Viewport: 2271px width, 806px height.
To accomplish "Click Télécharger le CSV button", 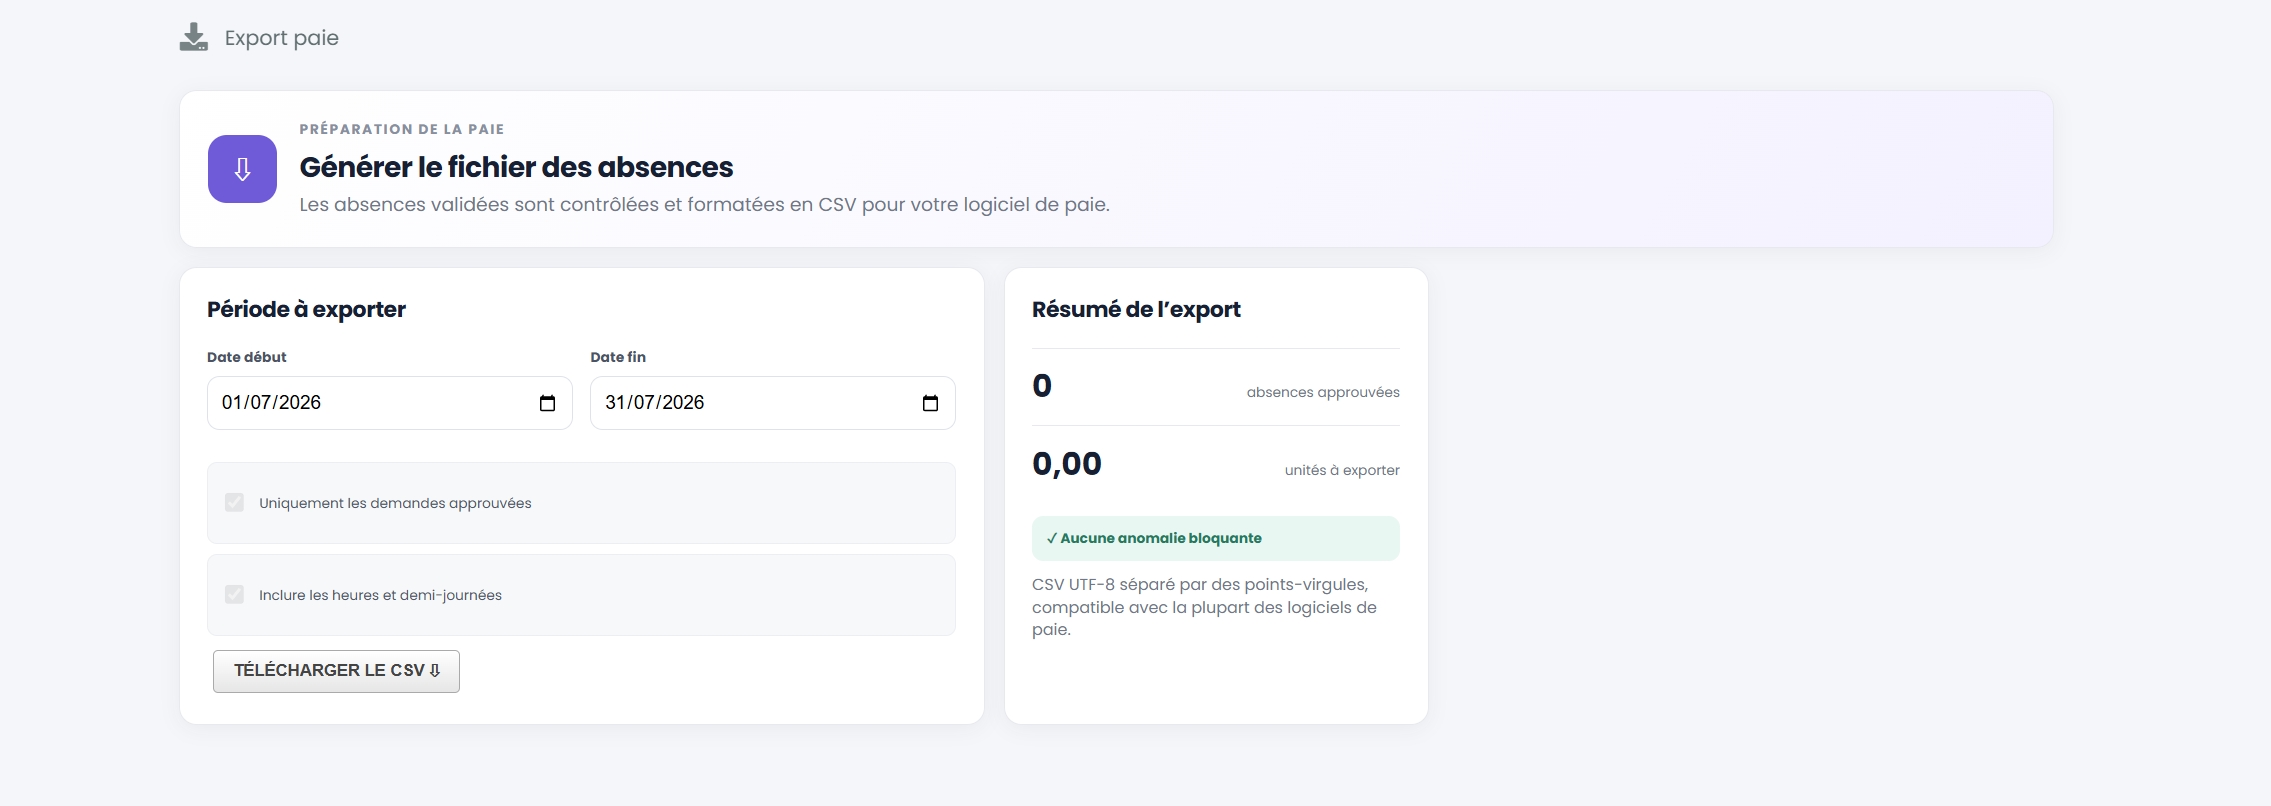I will click(x=336, y=671).
